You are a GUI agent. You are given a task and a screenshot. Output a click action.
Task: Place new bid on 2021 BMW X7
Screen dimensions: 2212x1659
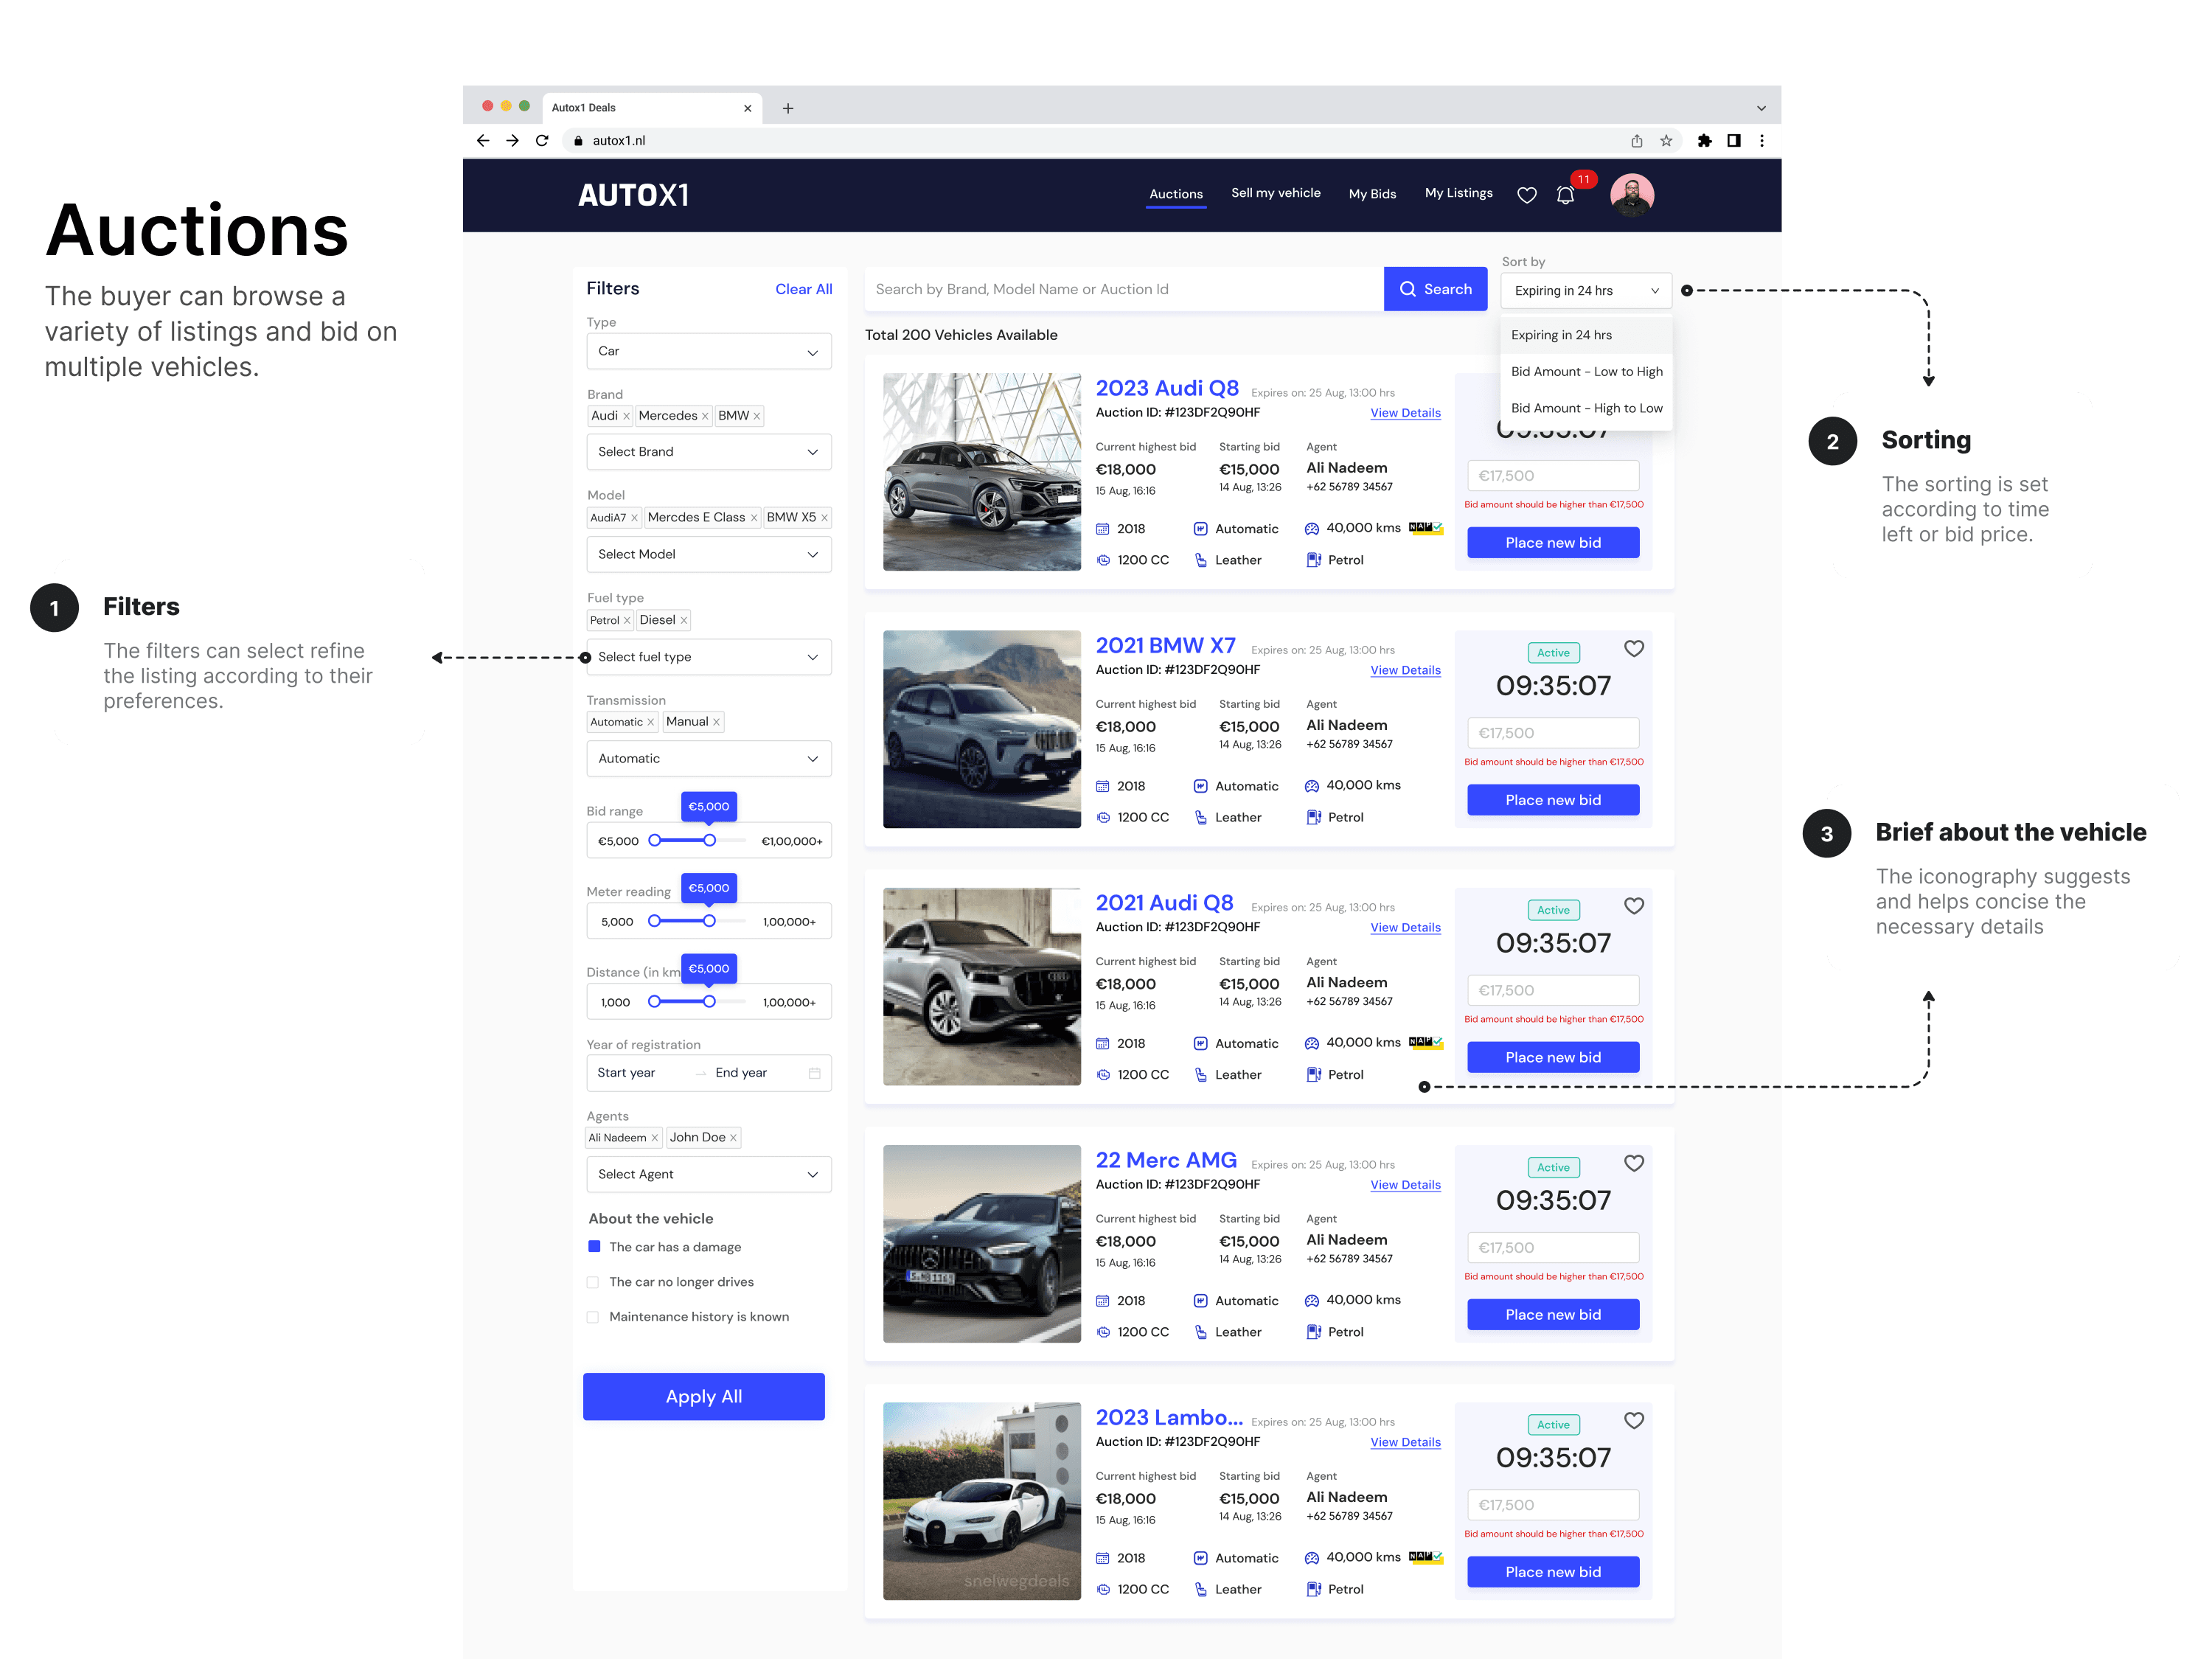point(1553,800)
